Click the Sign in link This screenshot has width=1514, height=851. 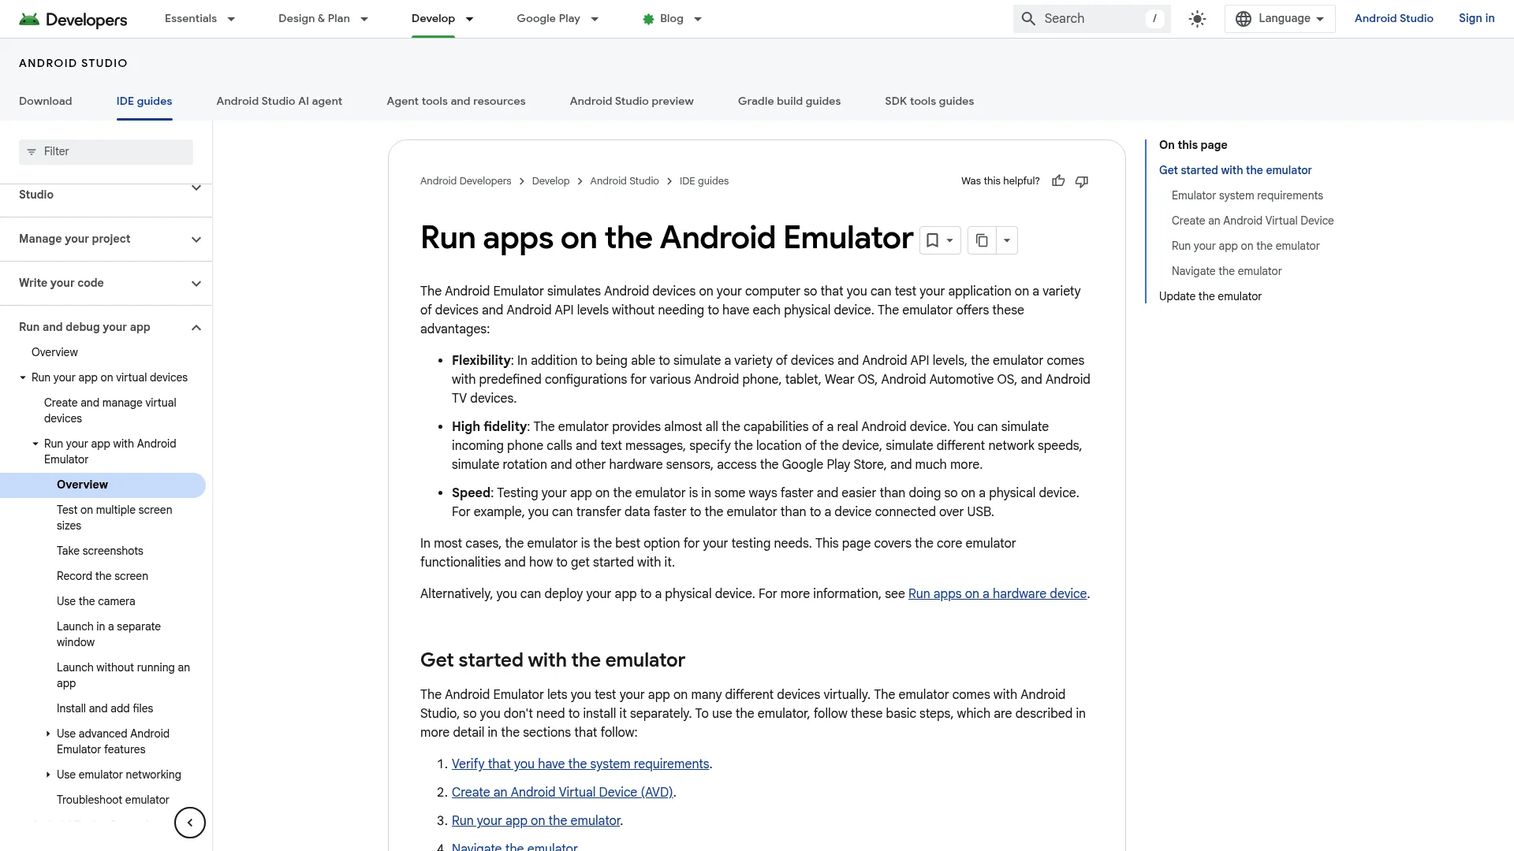click(x=1476, y=19)
